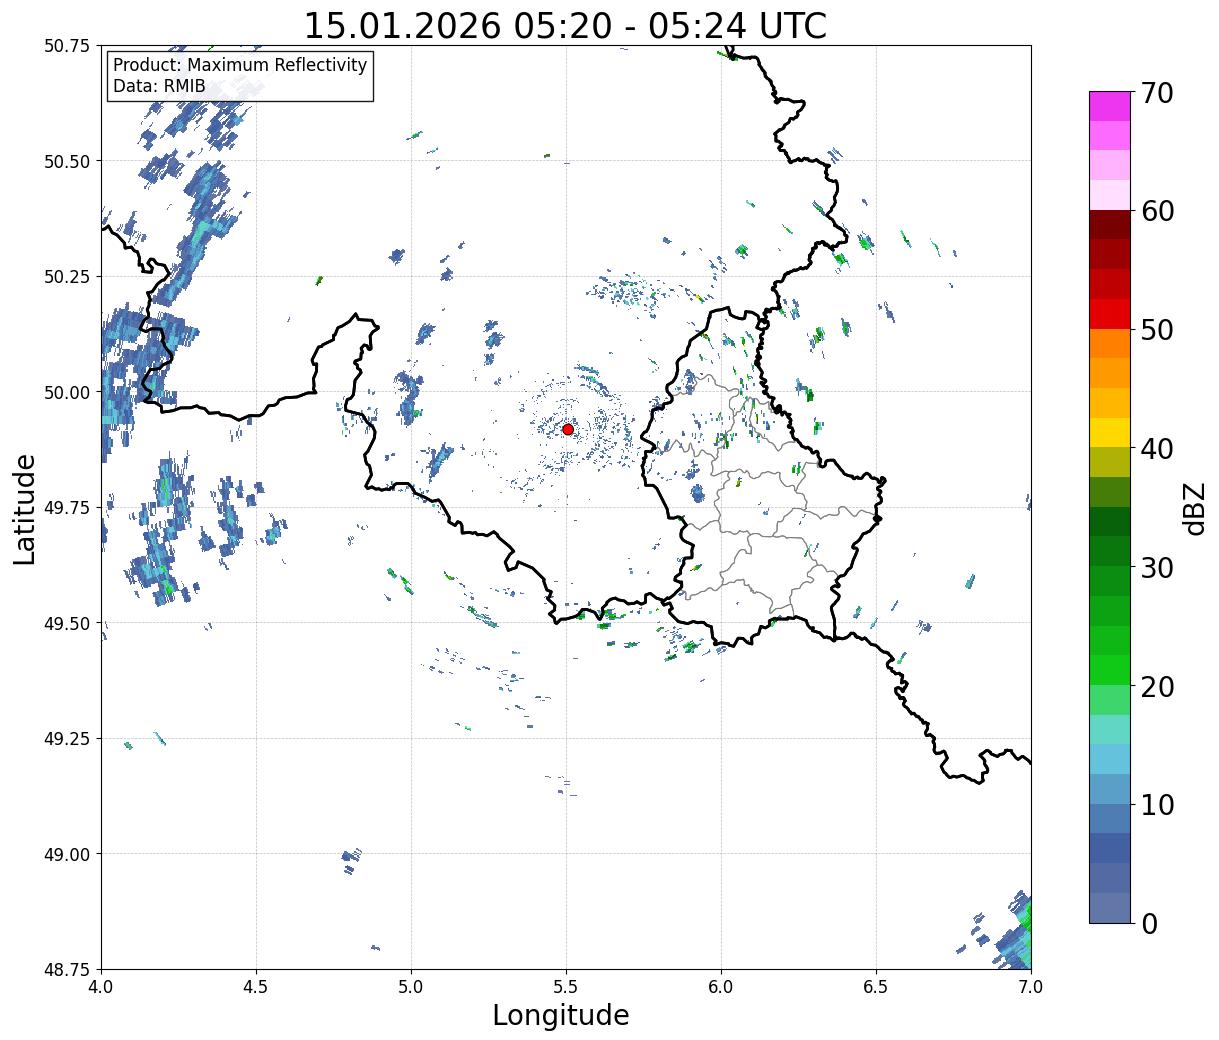The width and height of the screenshot is (1219, 1040).
Task: Click the colorbar tick label 10
Action: point(1156,804)
